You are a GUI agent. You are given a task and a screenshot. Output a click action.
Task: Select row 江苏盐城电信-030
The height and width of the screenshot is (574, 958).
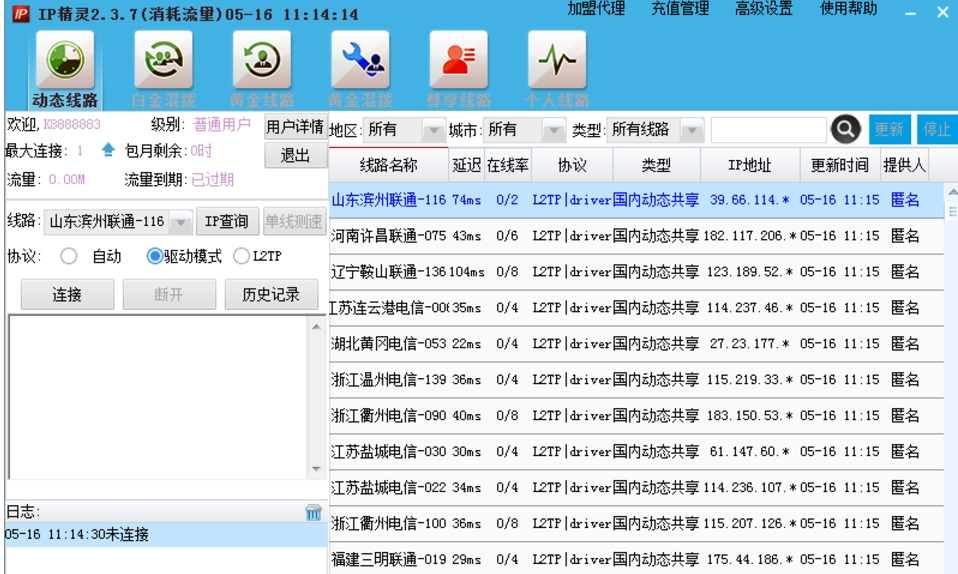(x=636, y=452)
